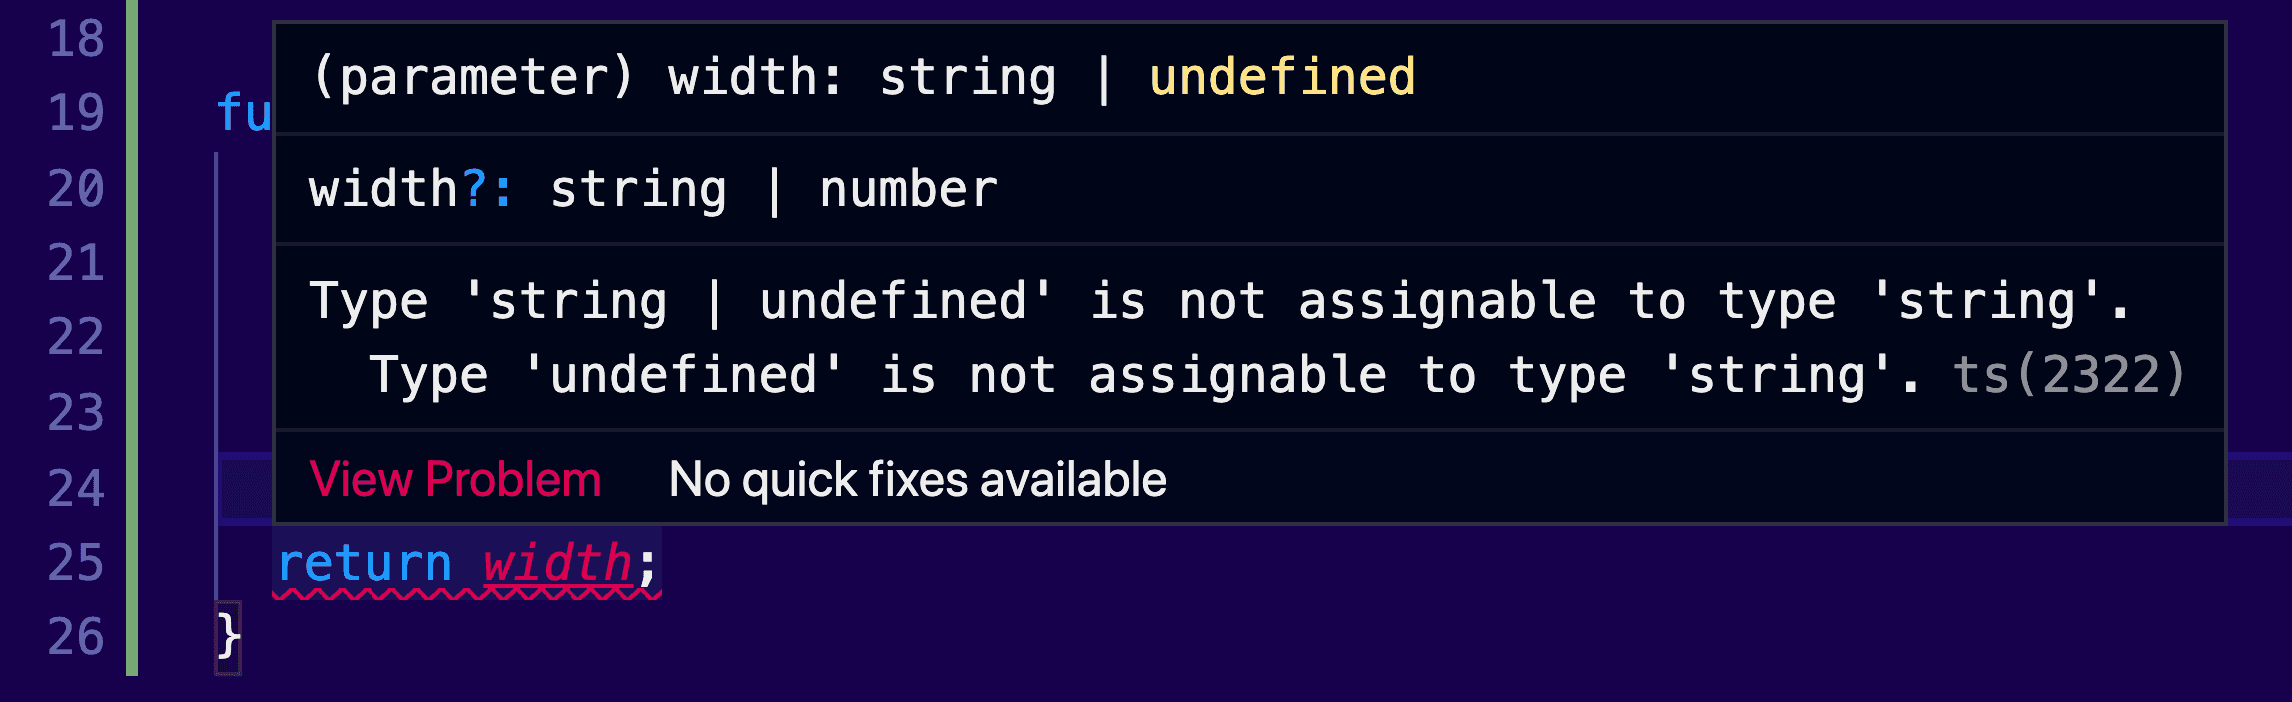Screen dimensions: 2292x702
Task: Click line number 26 in the gutter
Action: pyautogui.click(x=76, y=637)
